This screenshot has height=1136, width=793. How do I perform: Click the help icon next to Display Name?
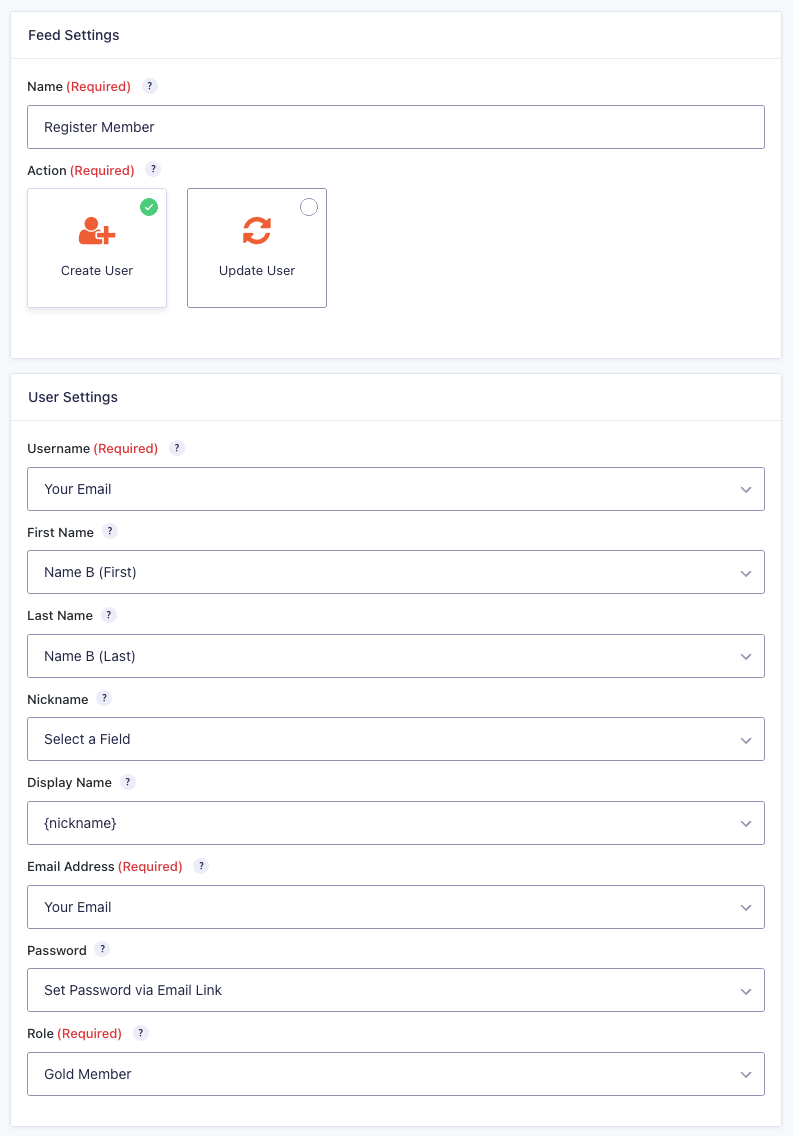click(x=127, y=782)
